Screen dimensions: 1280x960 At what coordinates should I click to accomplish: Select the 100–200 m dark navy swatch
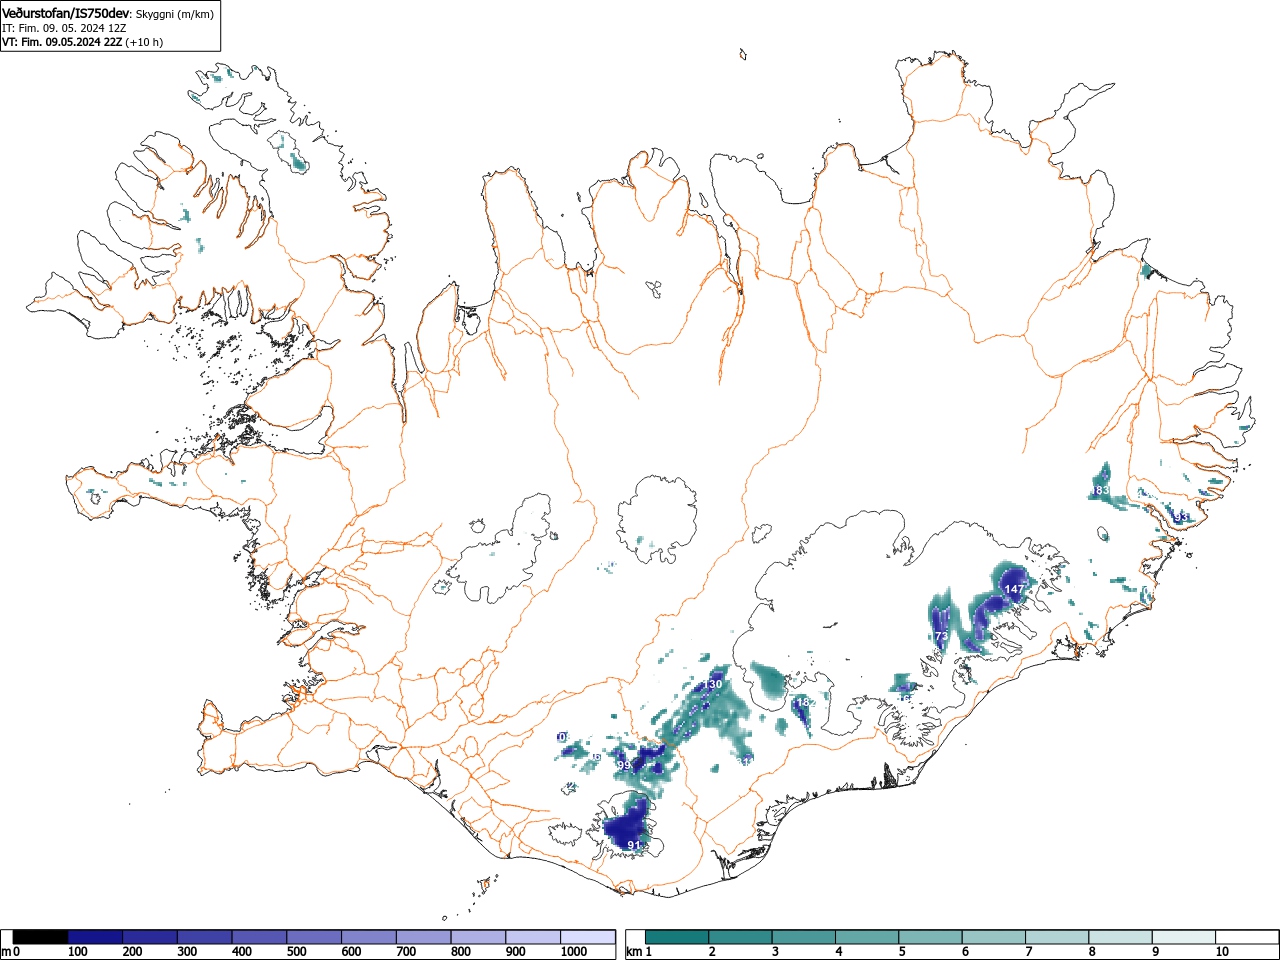pos(96,937)
